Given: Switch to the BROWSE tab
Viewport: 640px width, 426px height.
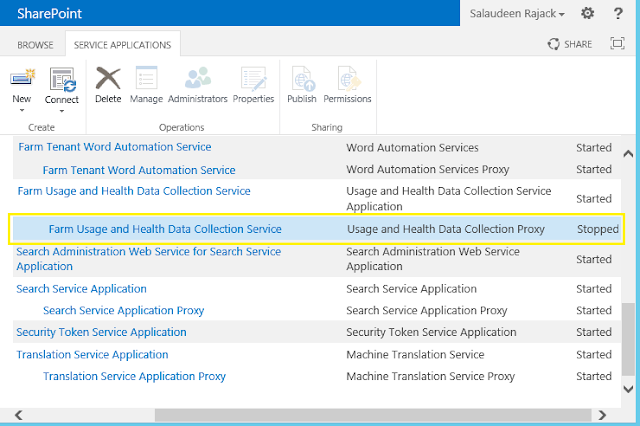Looking at the screenshot, I should click(x=35, y=45).
